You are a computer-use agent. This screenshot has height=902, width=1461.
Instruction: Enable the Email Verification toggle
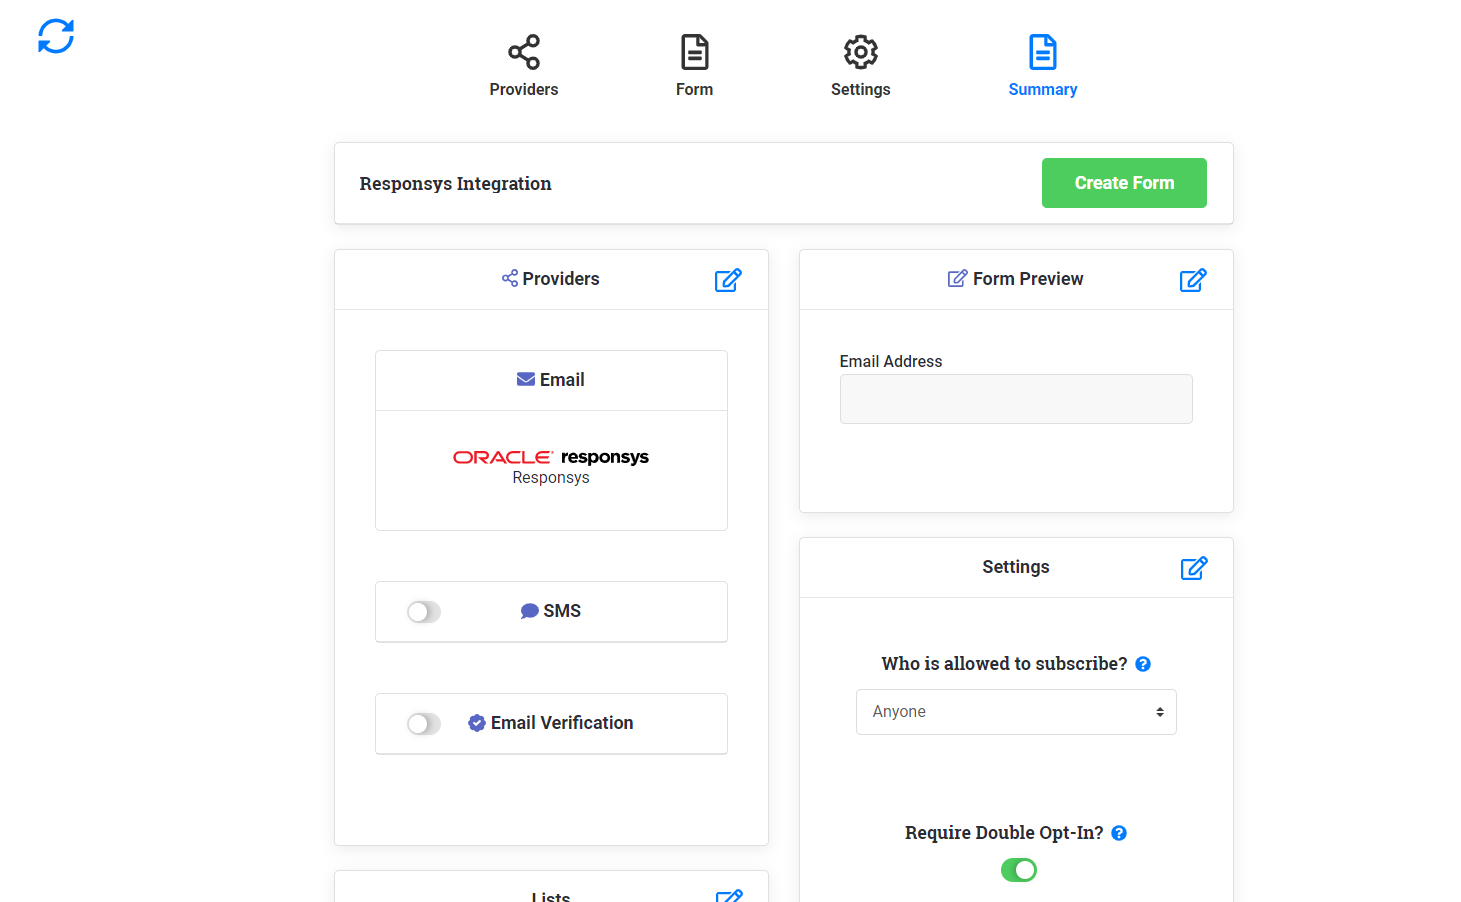(424, 724)
